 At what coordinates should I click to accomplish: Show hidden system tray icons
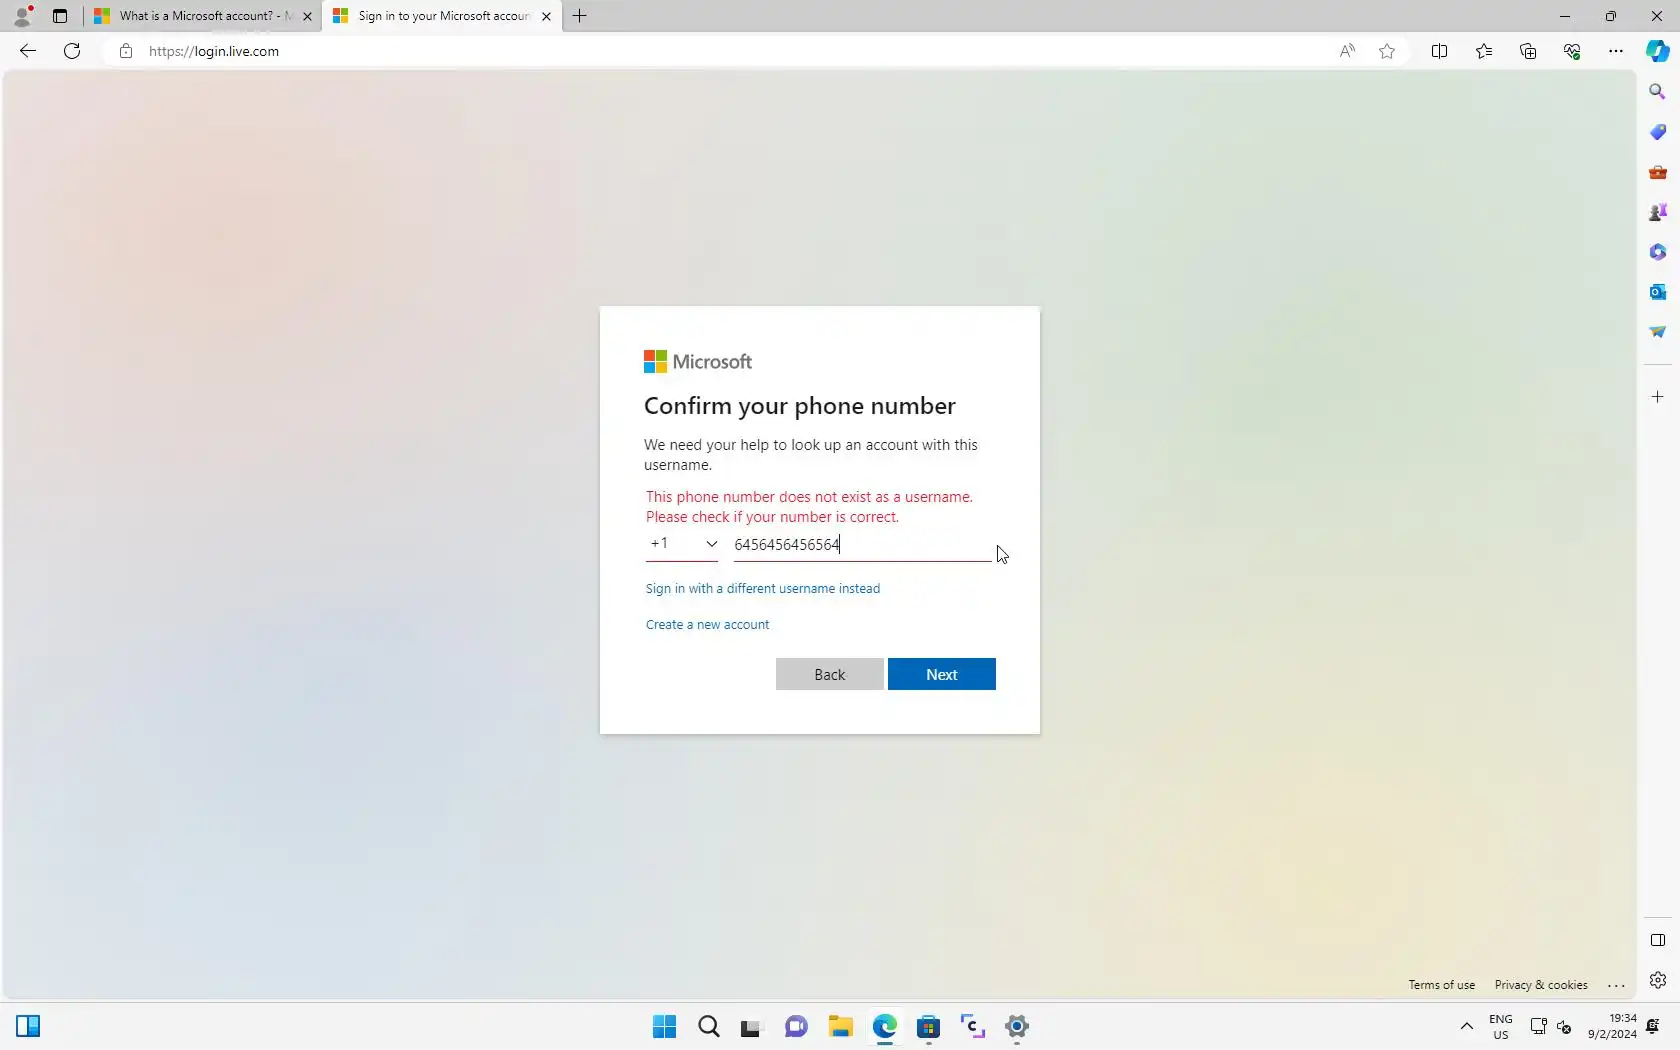pyautogui.click(x=1467, y=1026)
